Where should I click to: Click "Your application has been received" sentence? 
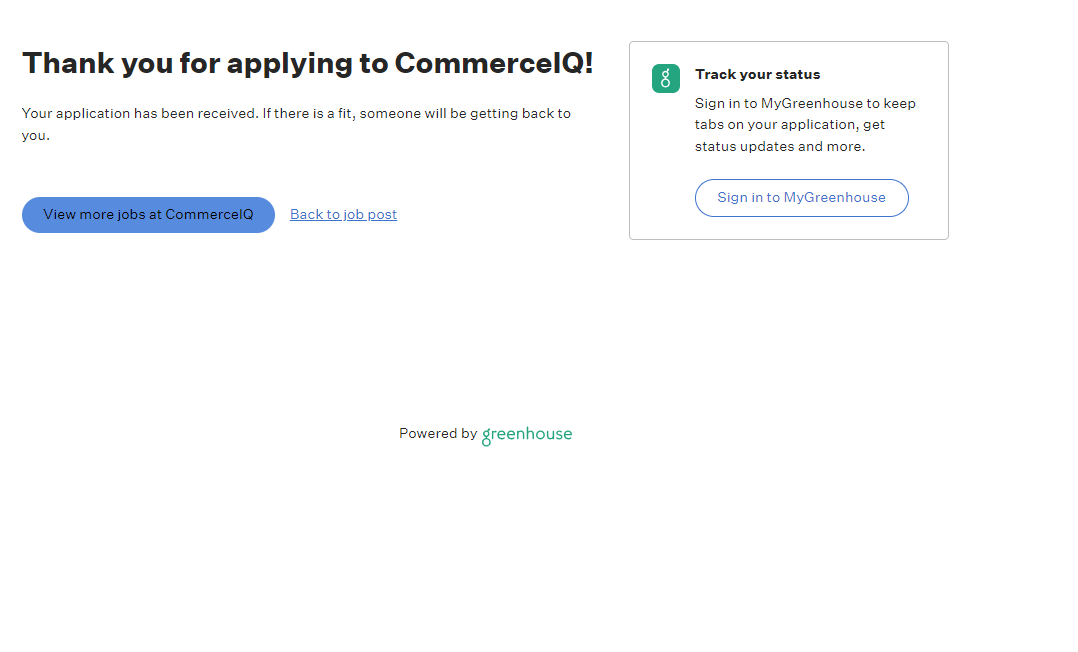[140, 114]
